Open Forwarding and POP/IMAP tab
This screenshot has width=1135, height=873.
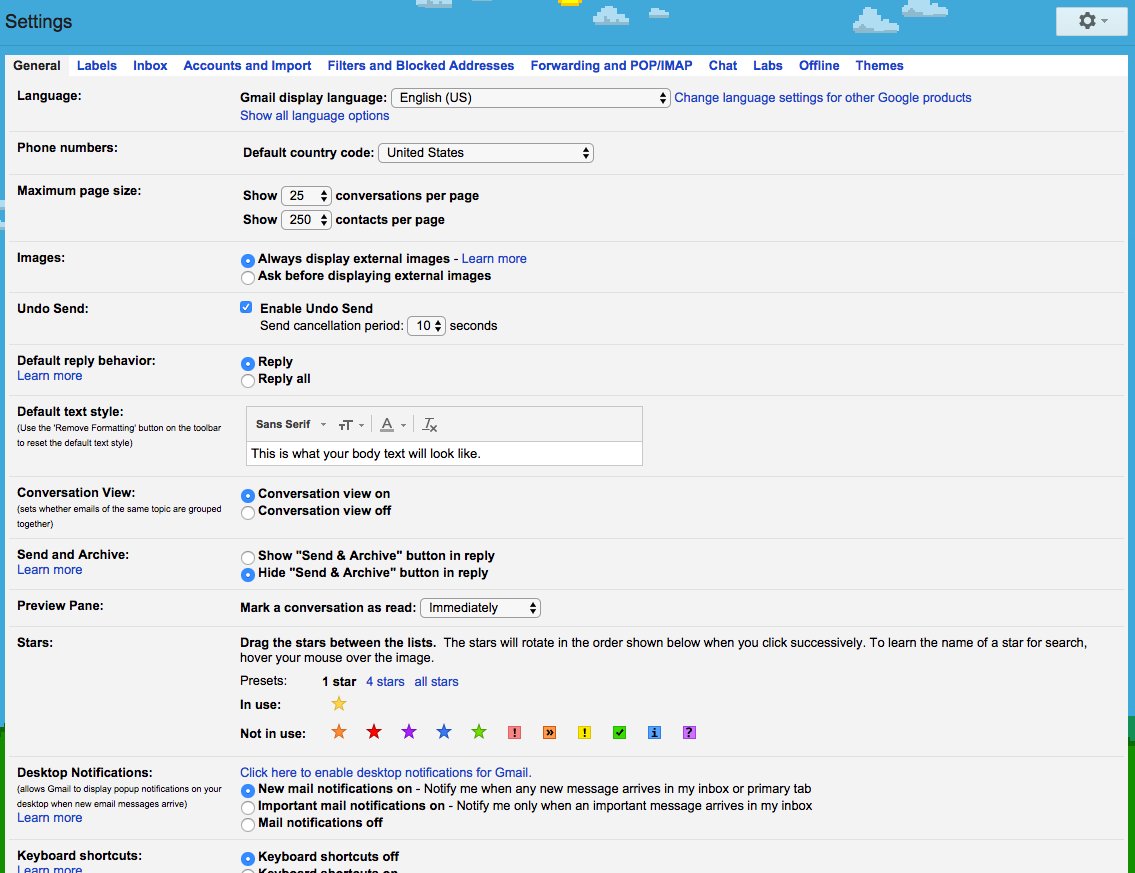(611, 65)
